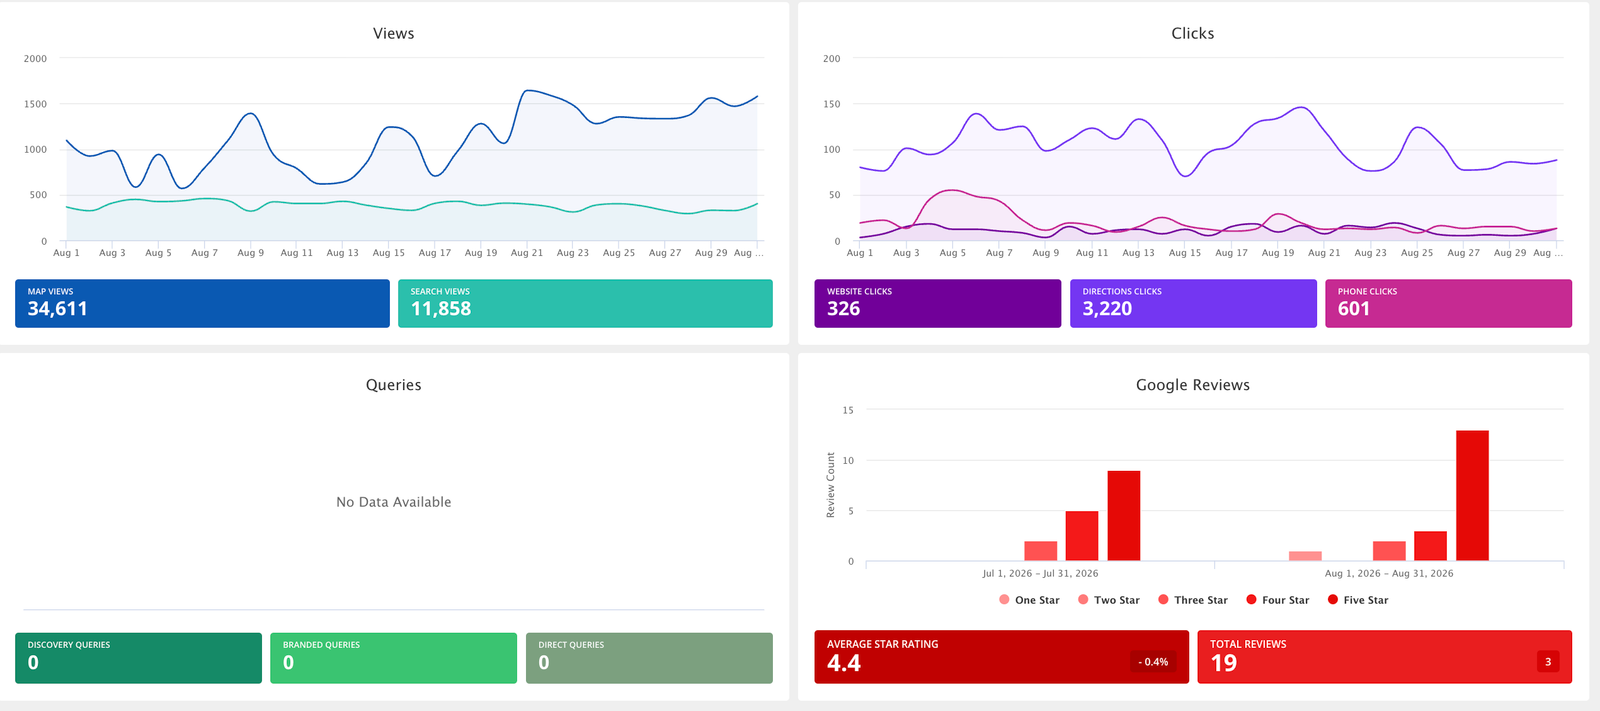Click the 3,220 directions clicks value
Image resolution: width=1600 pixels, height=711 pixels.
[x=1107, y=309]
